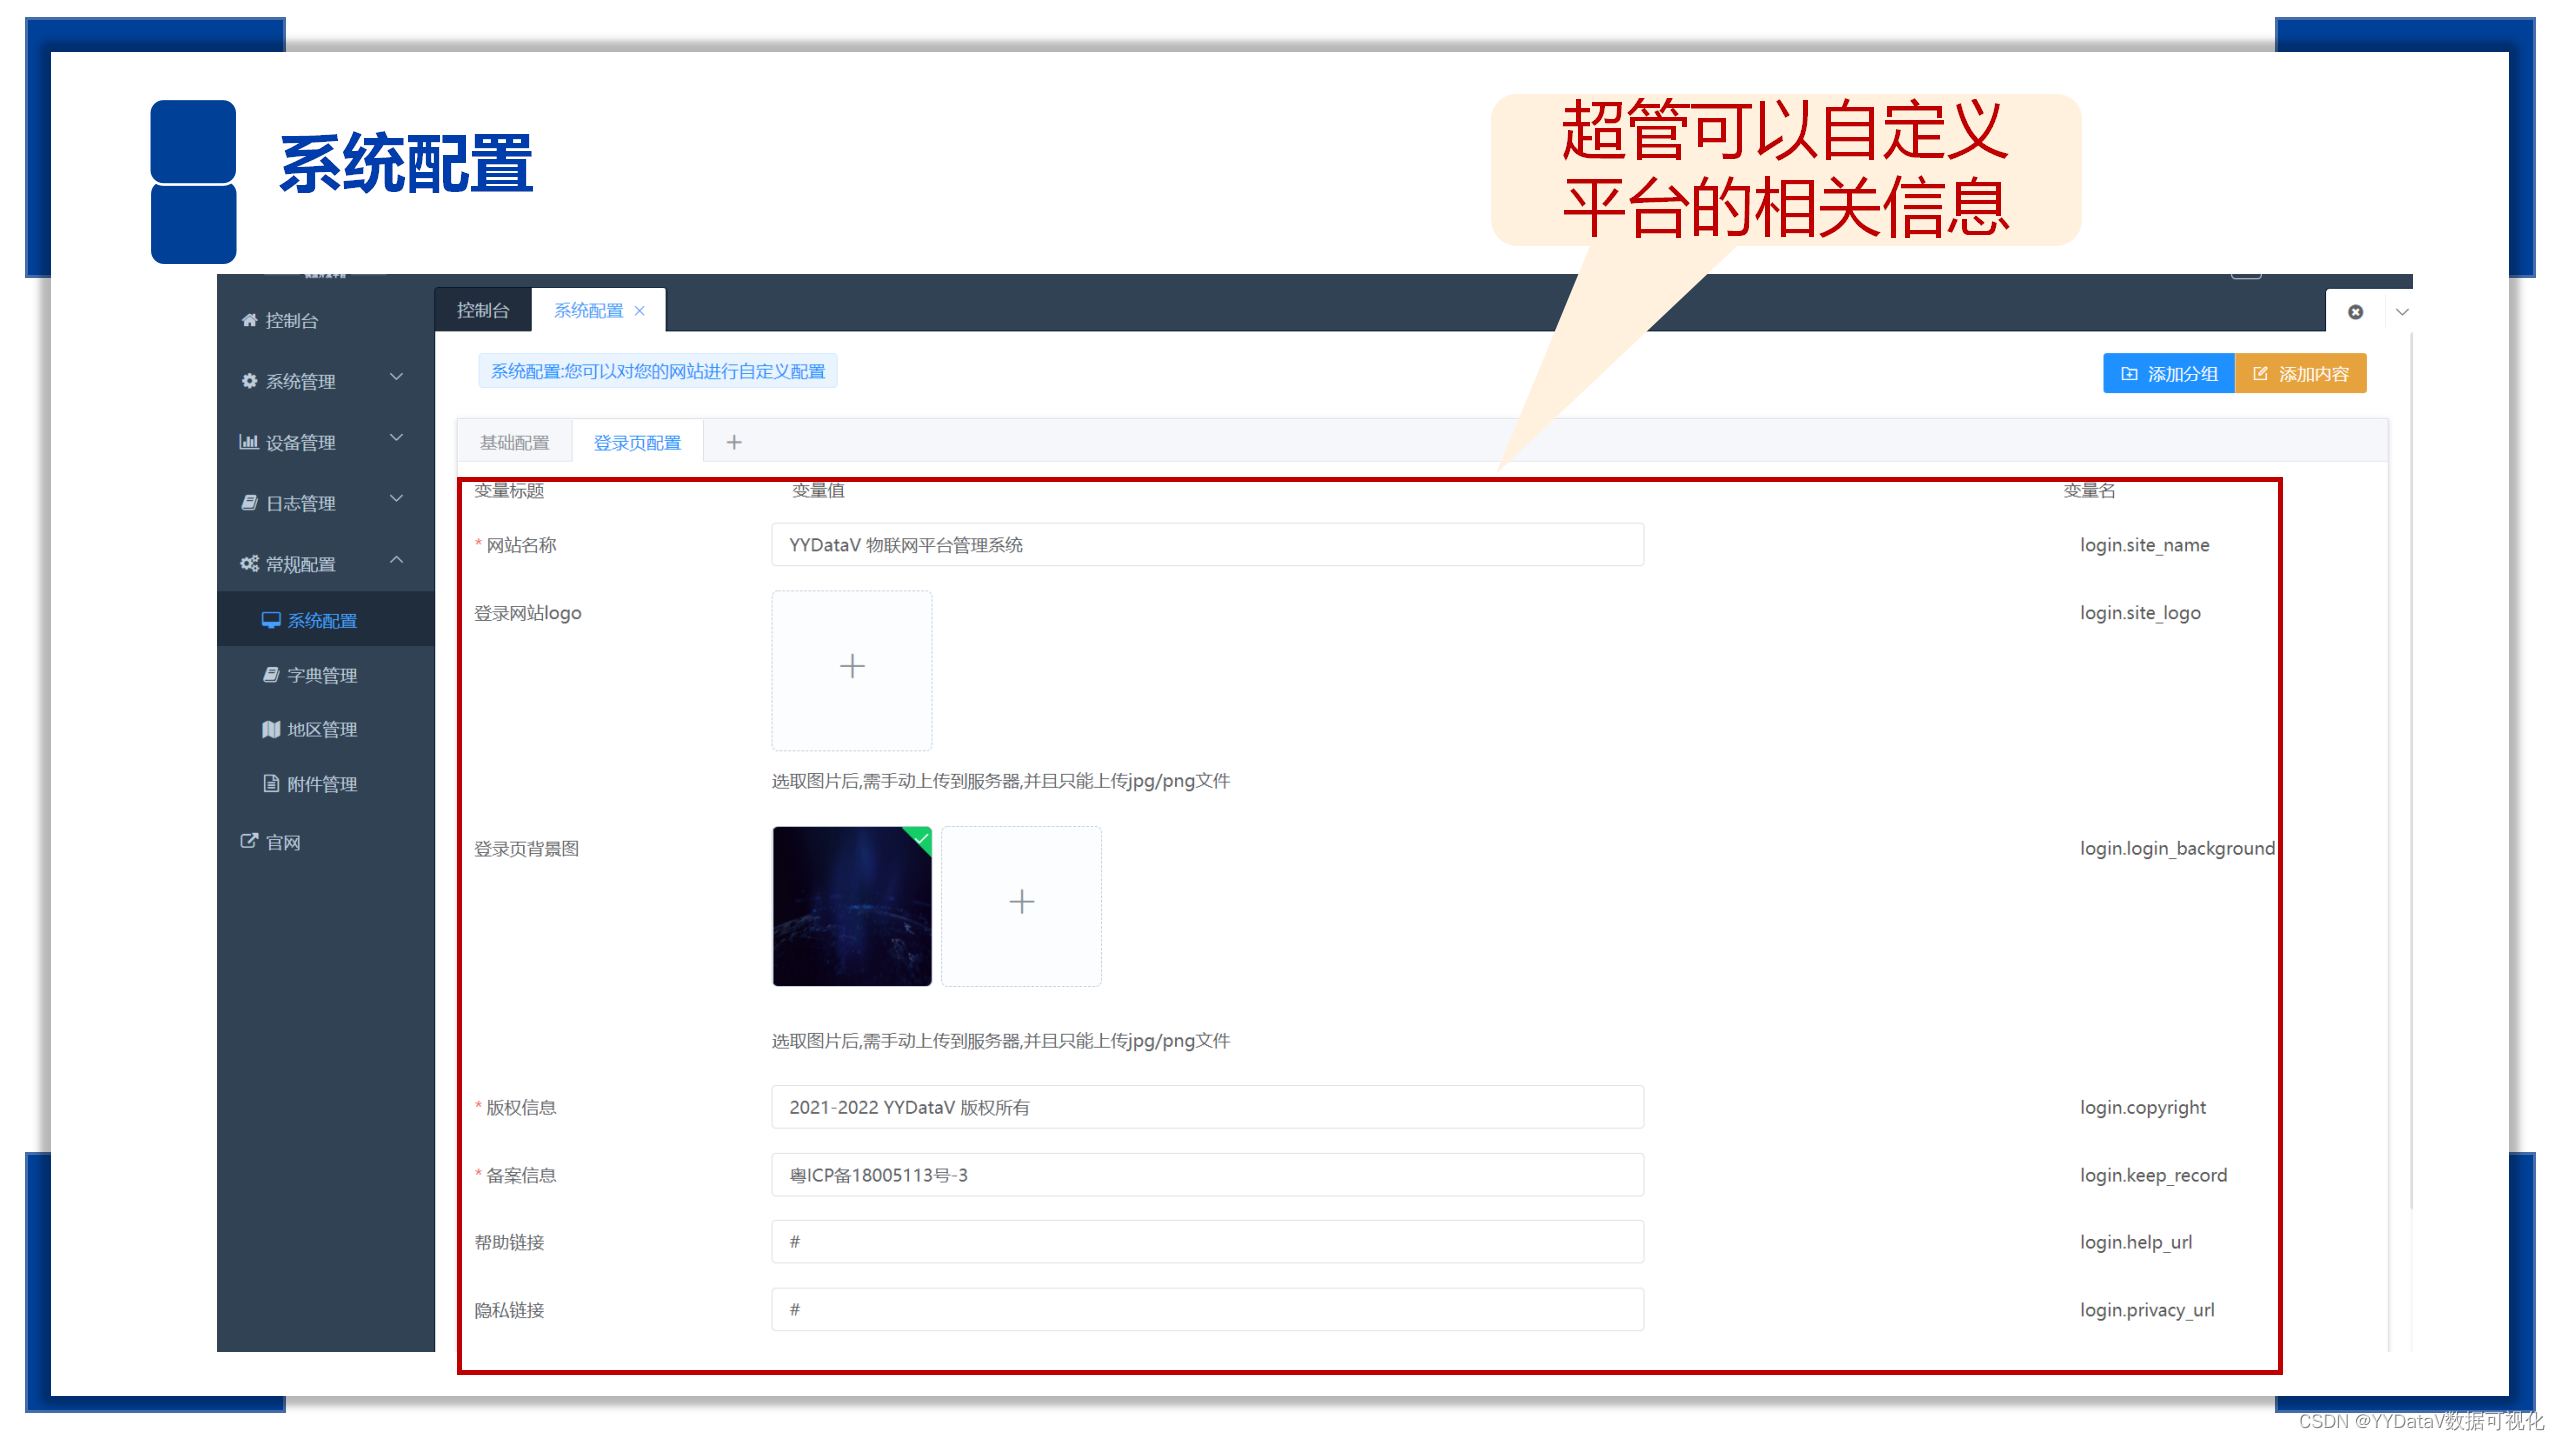Viewport: 2560px width, 1440px height.
Task: Expand the 设备管理 menu chevron
Action: pyautogui.click(x=396, y=438)
